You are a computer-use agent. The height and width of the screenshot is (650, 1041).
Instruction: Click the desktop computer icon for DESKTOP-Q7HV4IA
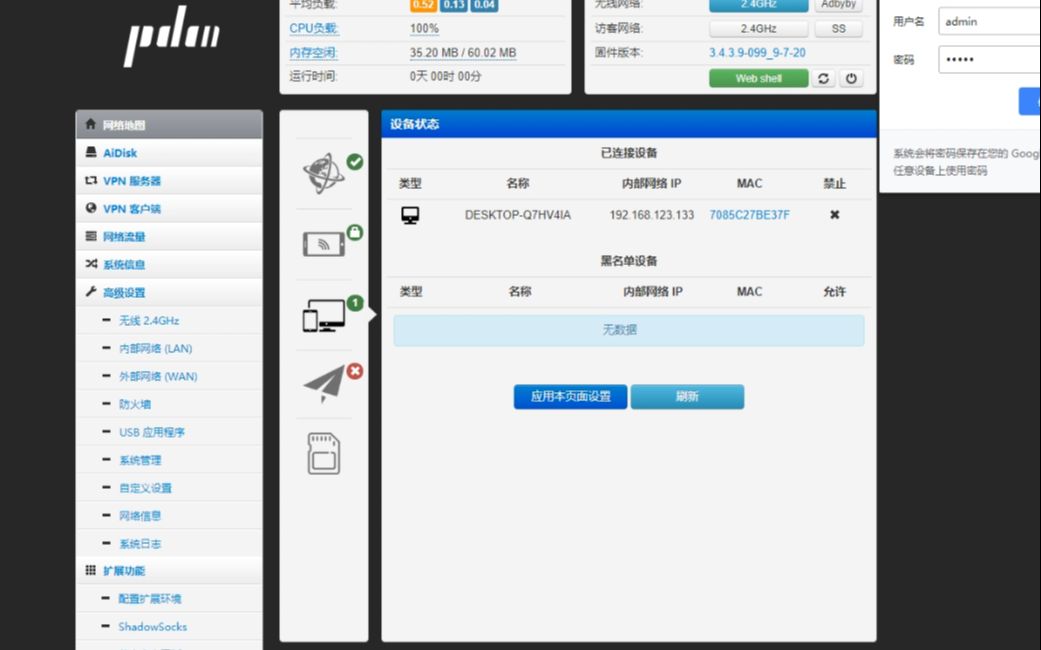coord(409,213)
